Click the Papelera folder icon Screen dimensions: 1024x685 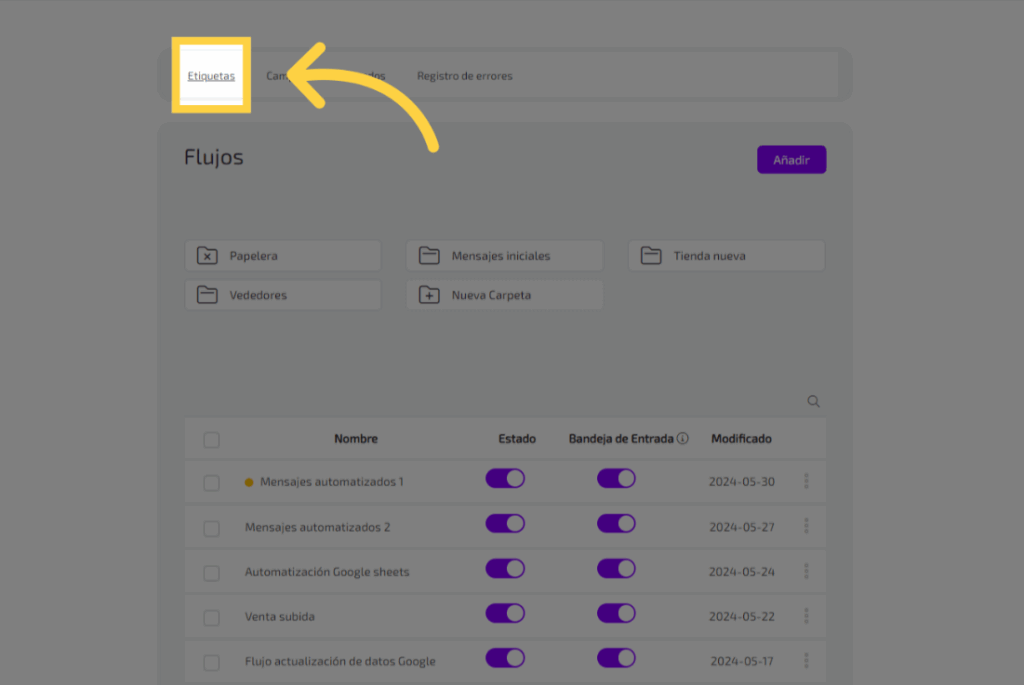click(x=207, y=256)
